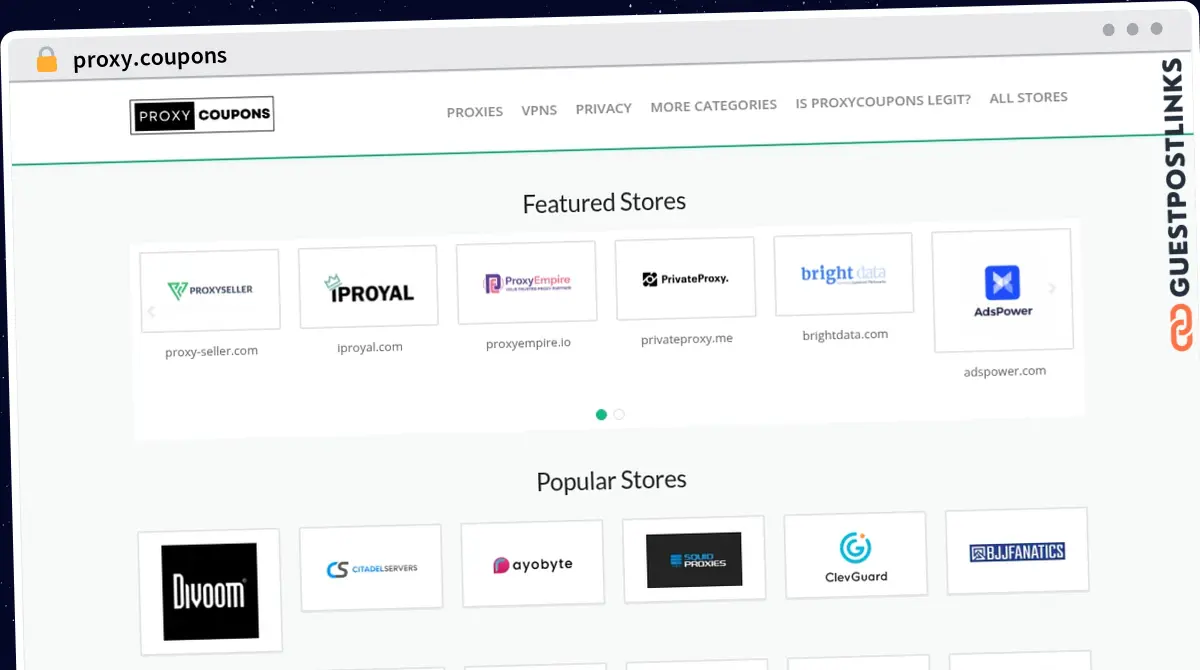Follow the proxyempire.io link
The height and width of the screenshot is (670, 1200).
coord(528,343)
